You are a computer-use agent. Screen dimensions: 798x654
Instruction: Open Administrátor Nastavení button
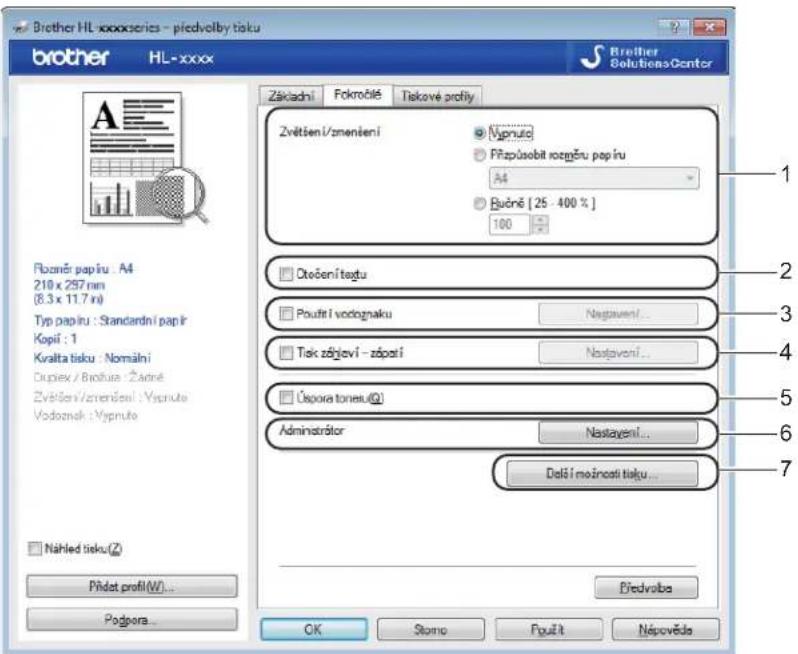(x=618, y=433)
